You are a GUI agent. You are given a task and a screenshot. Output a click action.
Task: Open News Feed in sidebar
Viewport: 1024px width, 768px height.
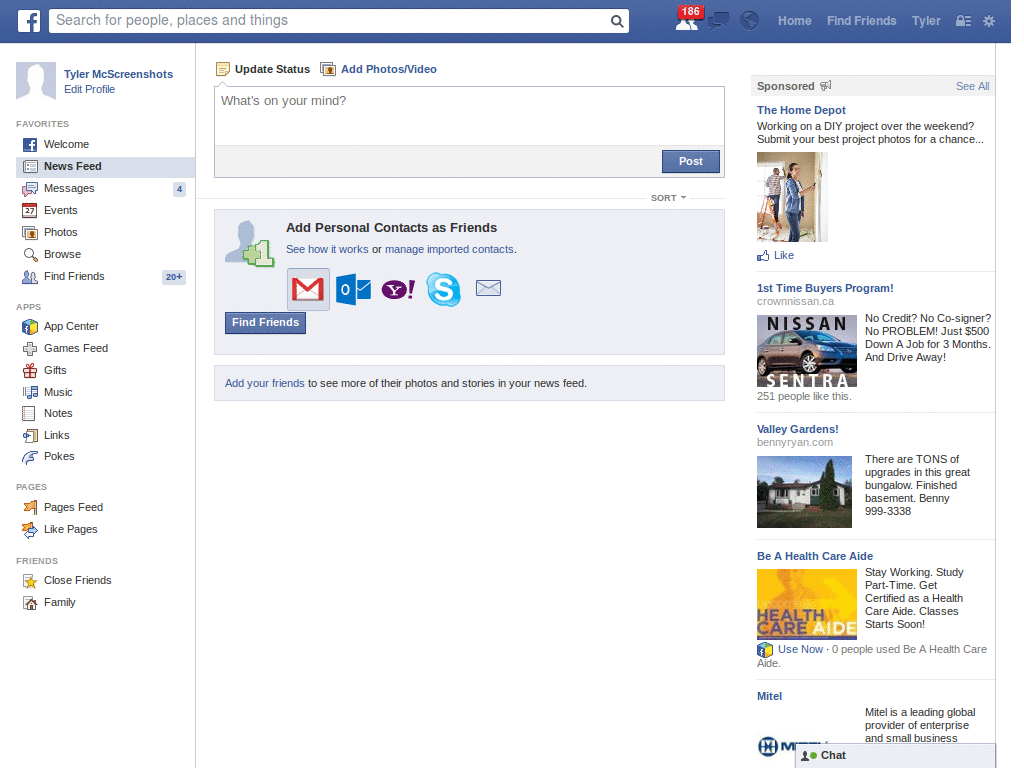[105, 167]
